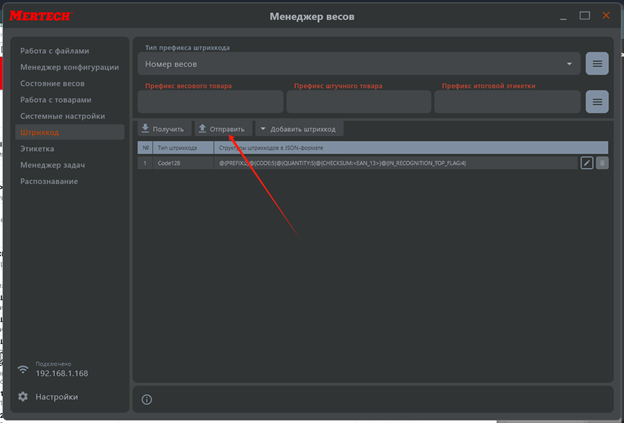Open 'Работа с файлами' section
The width and height of the screenshot is (624, 423).
pyautogui.click(x=56, y=51)
